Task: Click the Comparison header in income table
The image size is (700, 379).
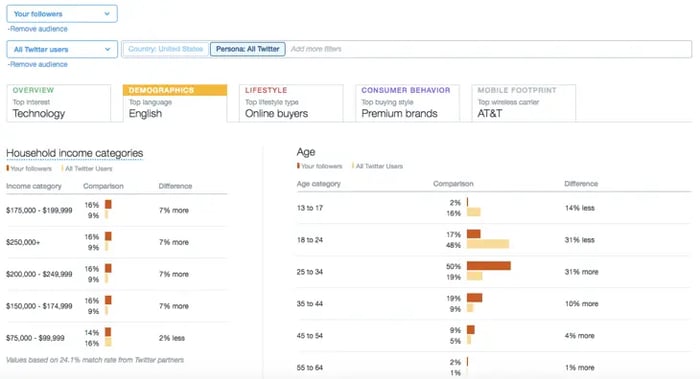Action: [x=103, y=186]
